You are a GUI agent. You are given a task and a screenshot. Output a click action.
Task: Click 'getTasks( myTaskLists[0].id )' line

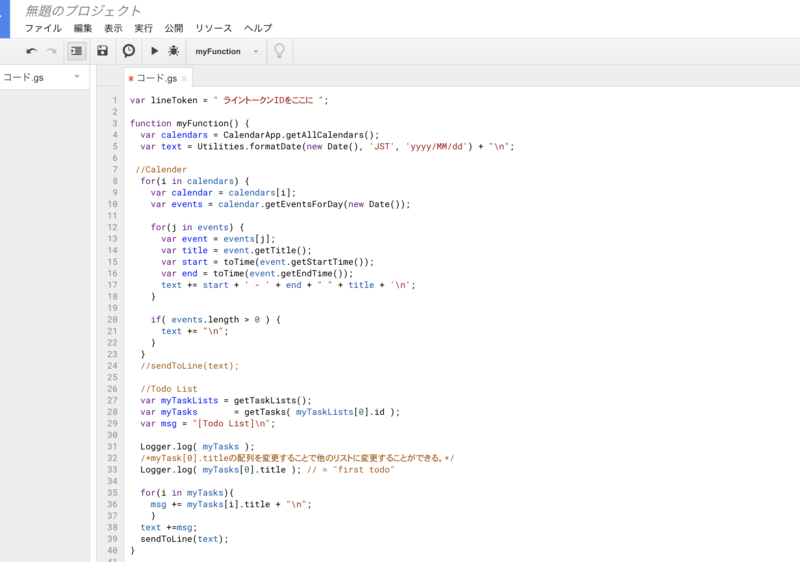coord(319,412)
